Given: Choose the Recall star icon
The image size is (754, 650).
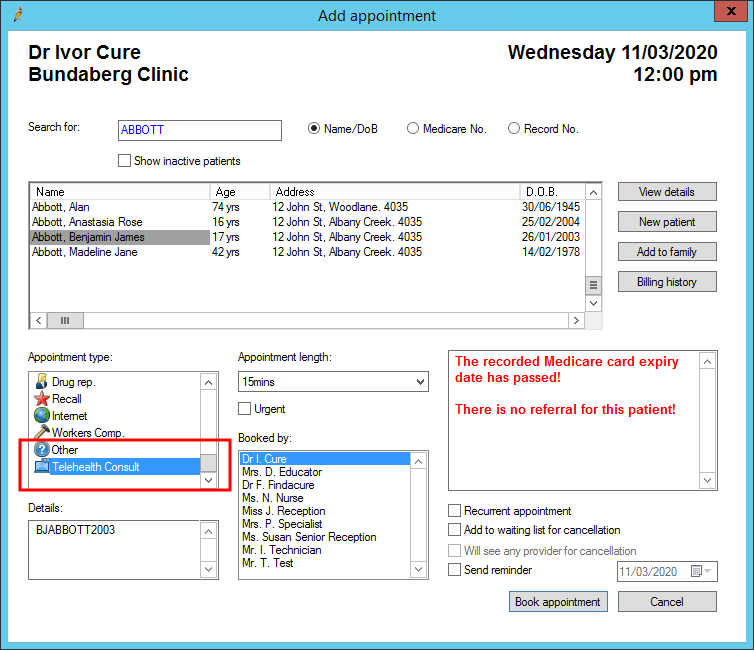Looking at the screenshot, I should pyautogui.click(x=42, y=399).
